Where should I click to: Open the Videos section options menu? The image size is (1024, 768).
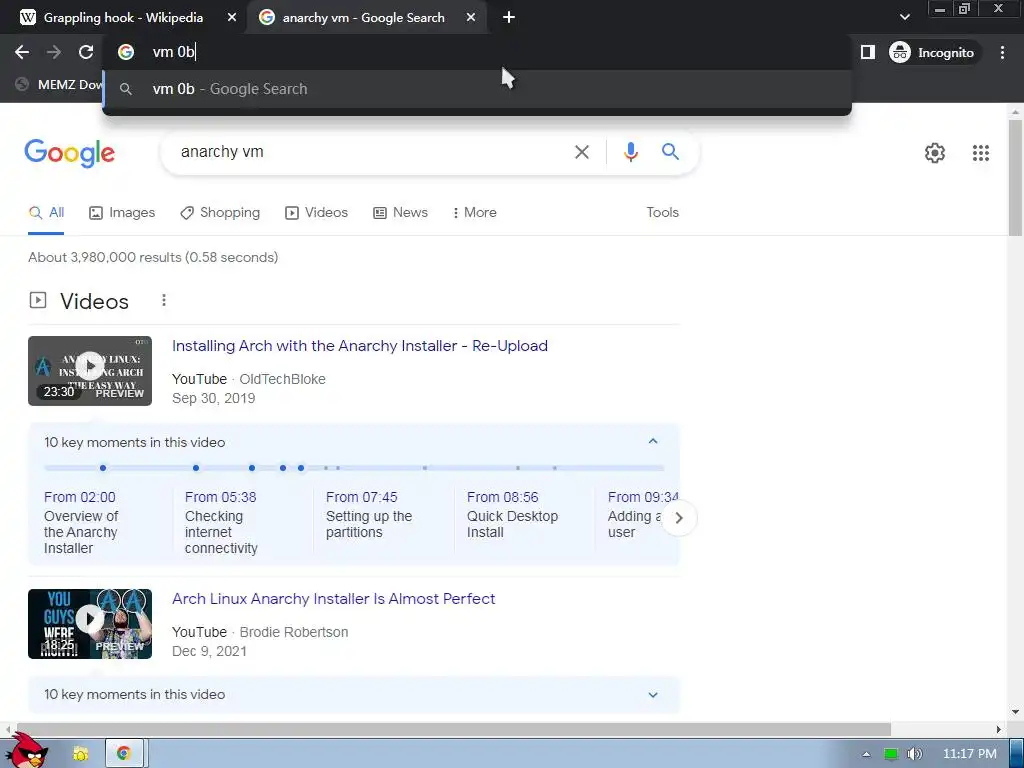[164, 300]
